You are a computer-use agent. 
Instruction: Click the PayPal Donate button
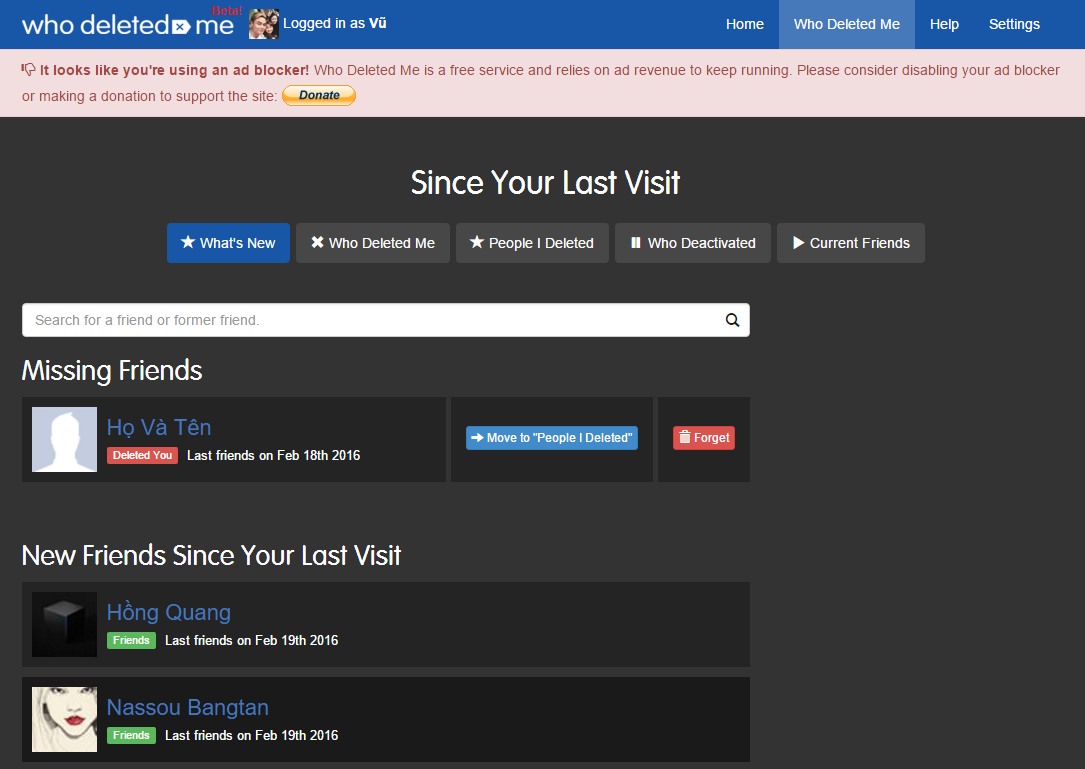click(319, 96)
